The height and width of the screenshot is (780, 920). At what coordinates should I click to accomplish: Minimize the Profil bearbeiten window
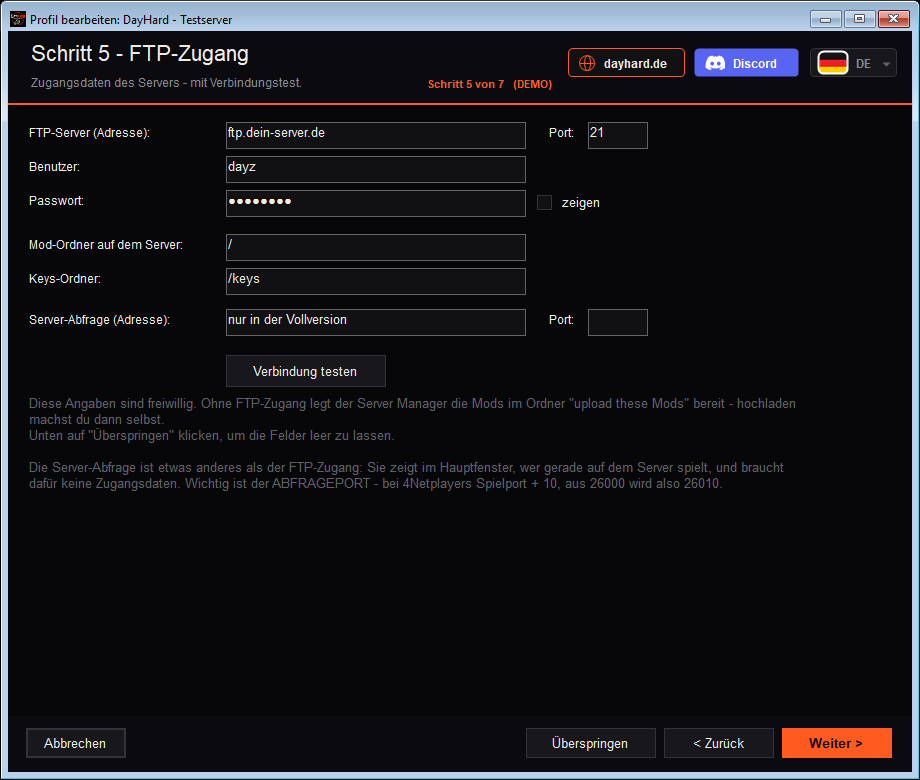coord(826,19)
